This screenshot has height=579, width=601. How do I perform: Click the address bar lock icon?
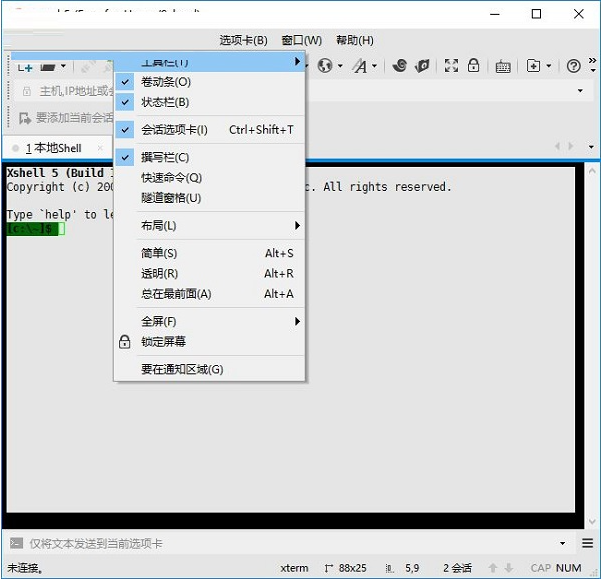pos(26,91)
